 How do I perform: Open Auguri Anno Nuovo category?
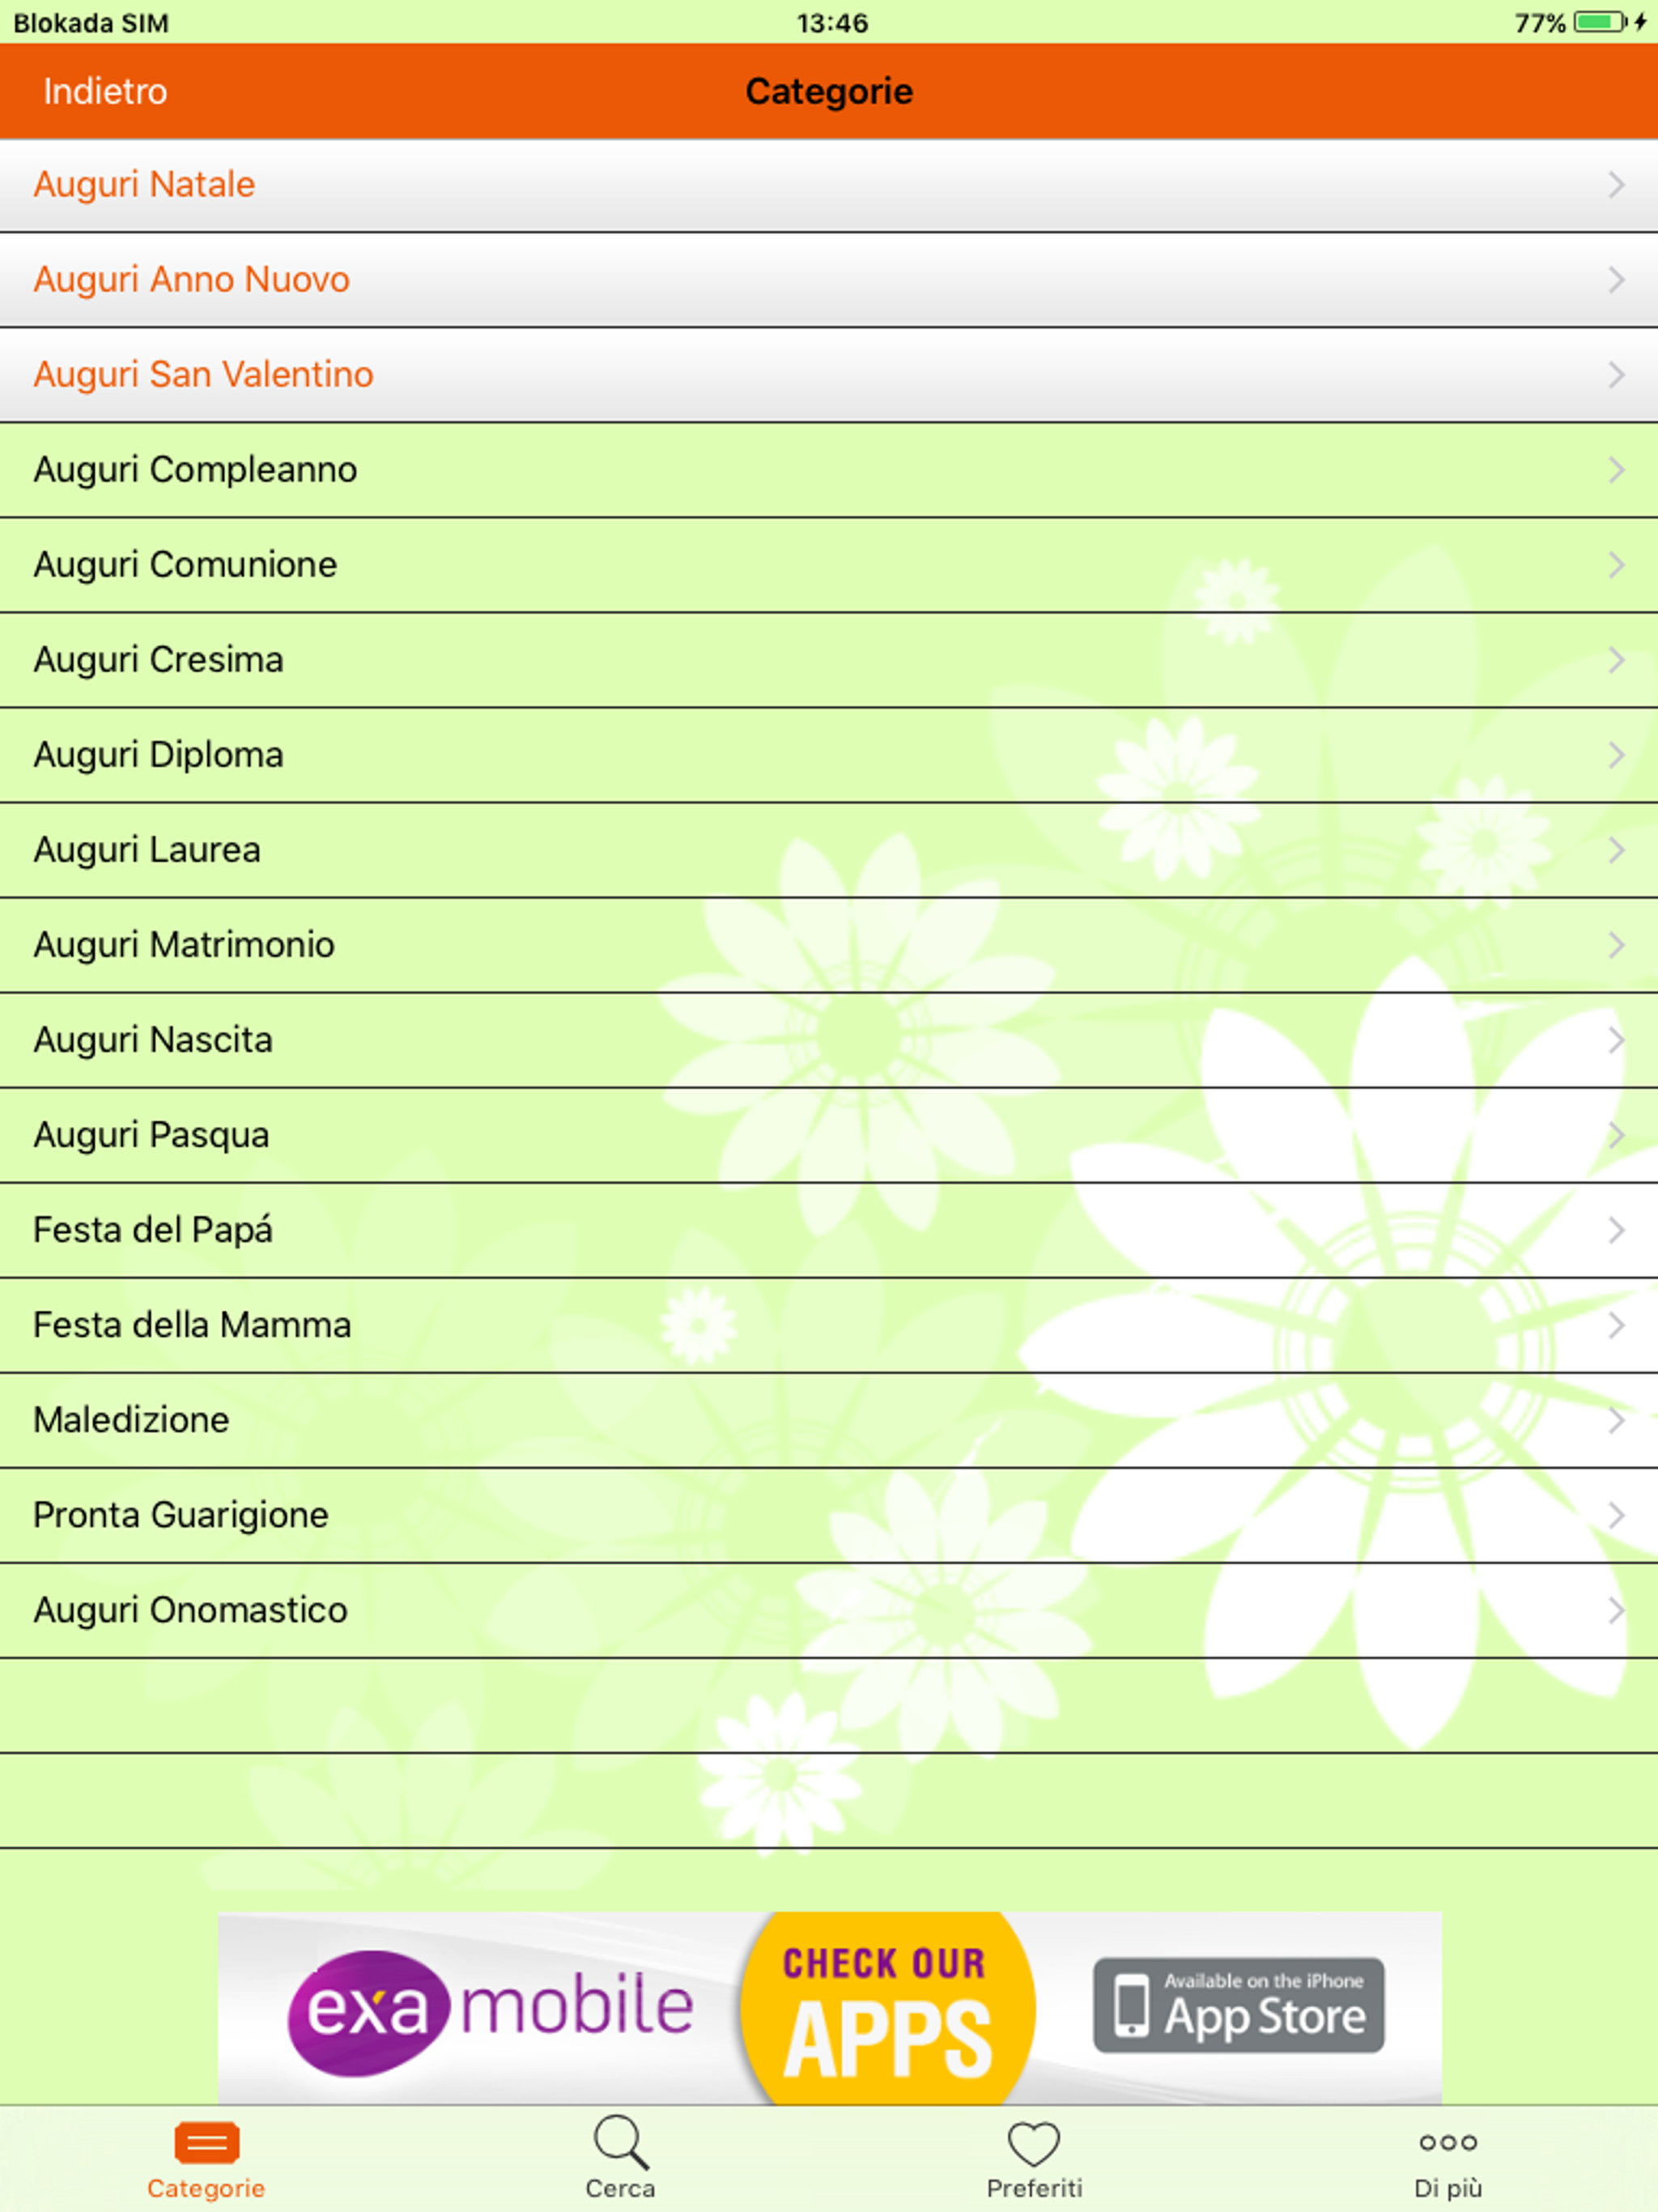pyautogui.click(x=191, y=280)
